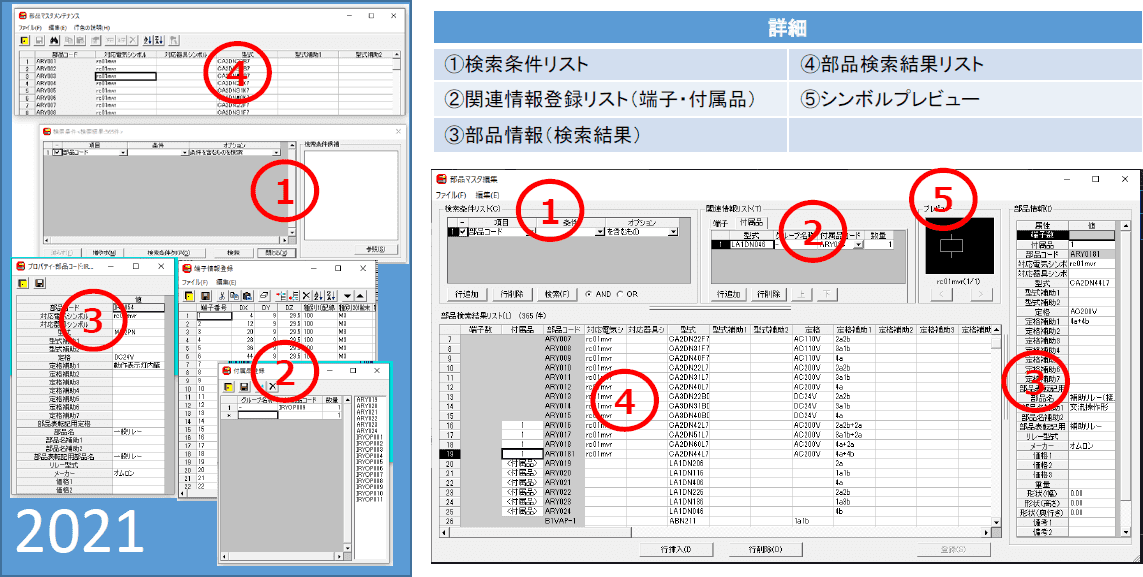Click the ascending sort icon in 部品マスタメンテナンス toolbar
This screenshot has width=1143, height=577.
click(x=148, y=40)
